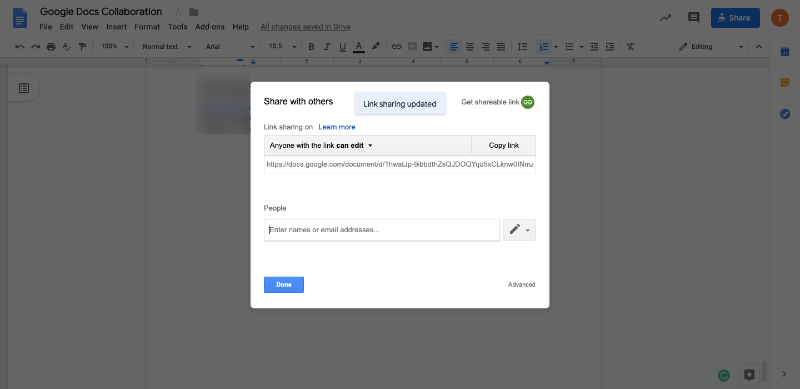
Task: Click the Done button
Action: click(x=284, y=285)
